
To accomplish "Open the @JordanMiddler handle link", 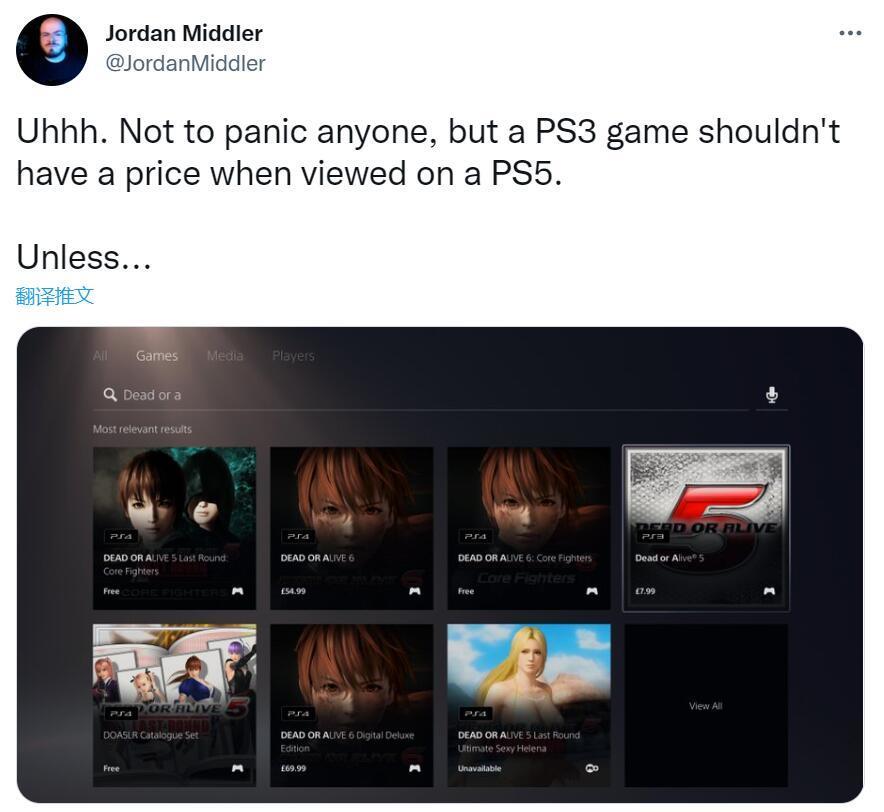I will pyautogui.click(x=185, y=63).
